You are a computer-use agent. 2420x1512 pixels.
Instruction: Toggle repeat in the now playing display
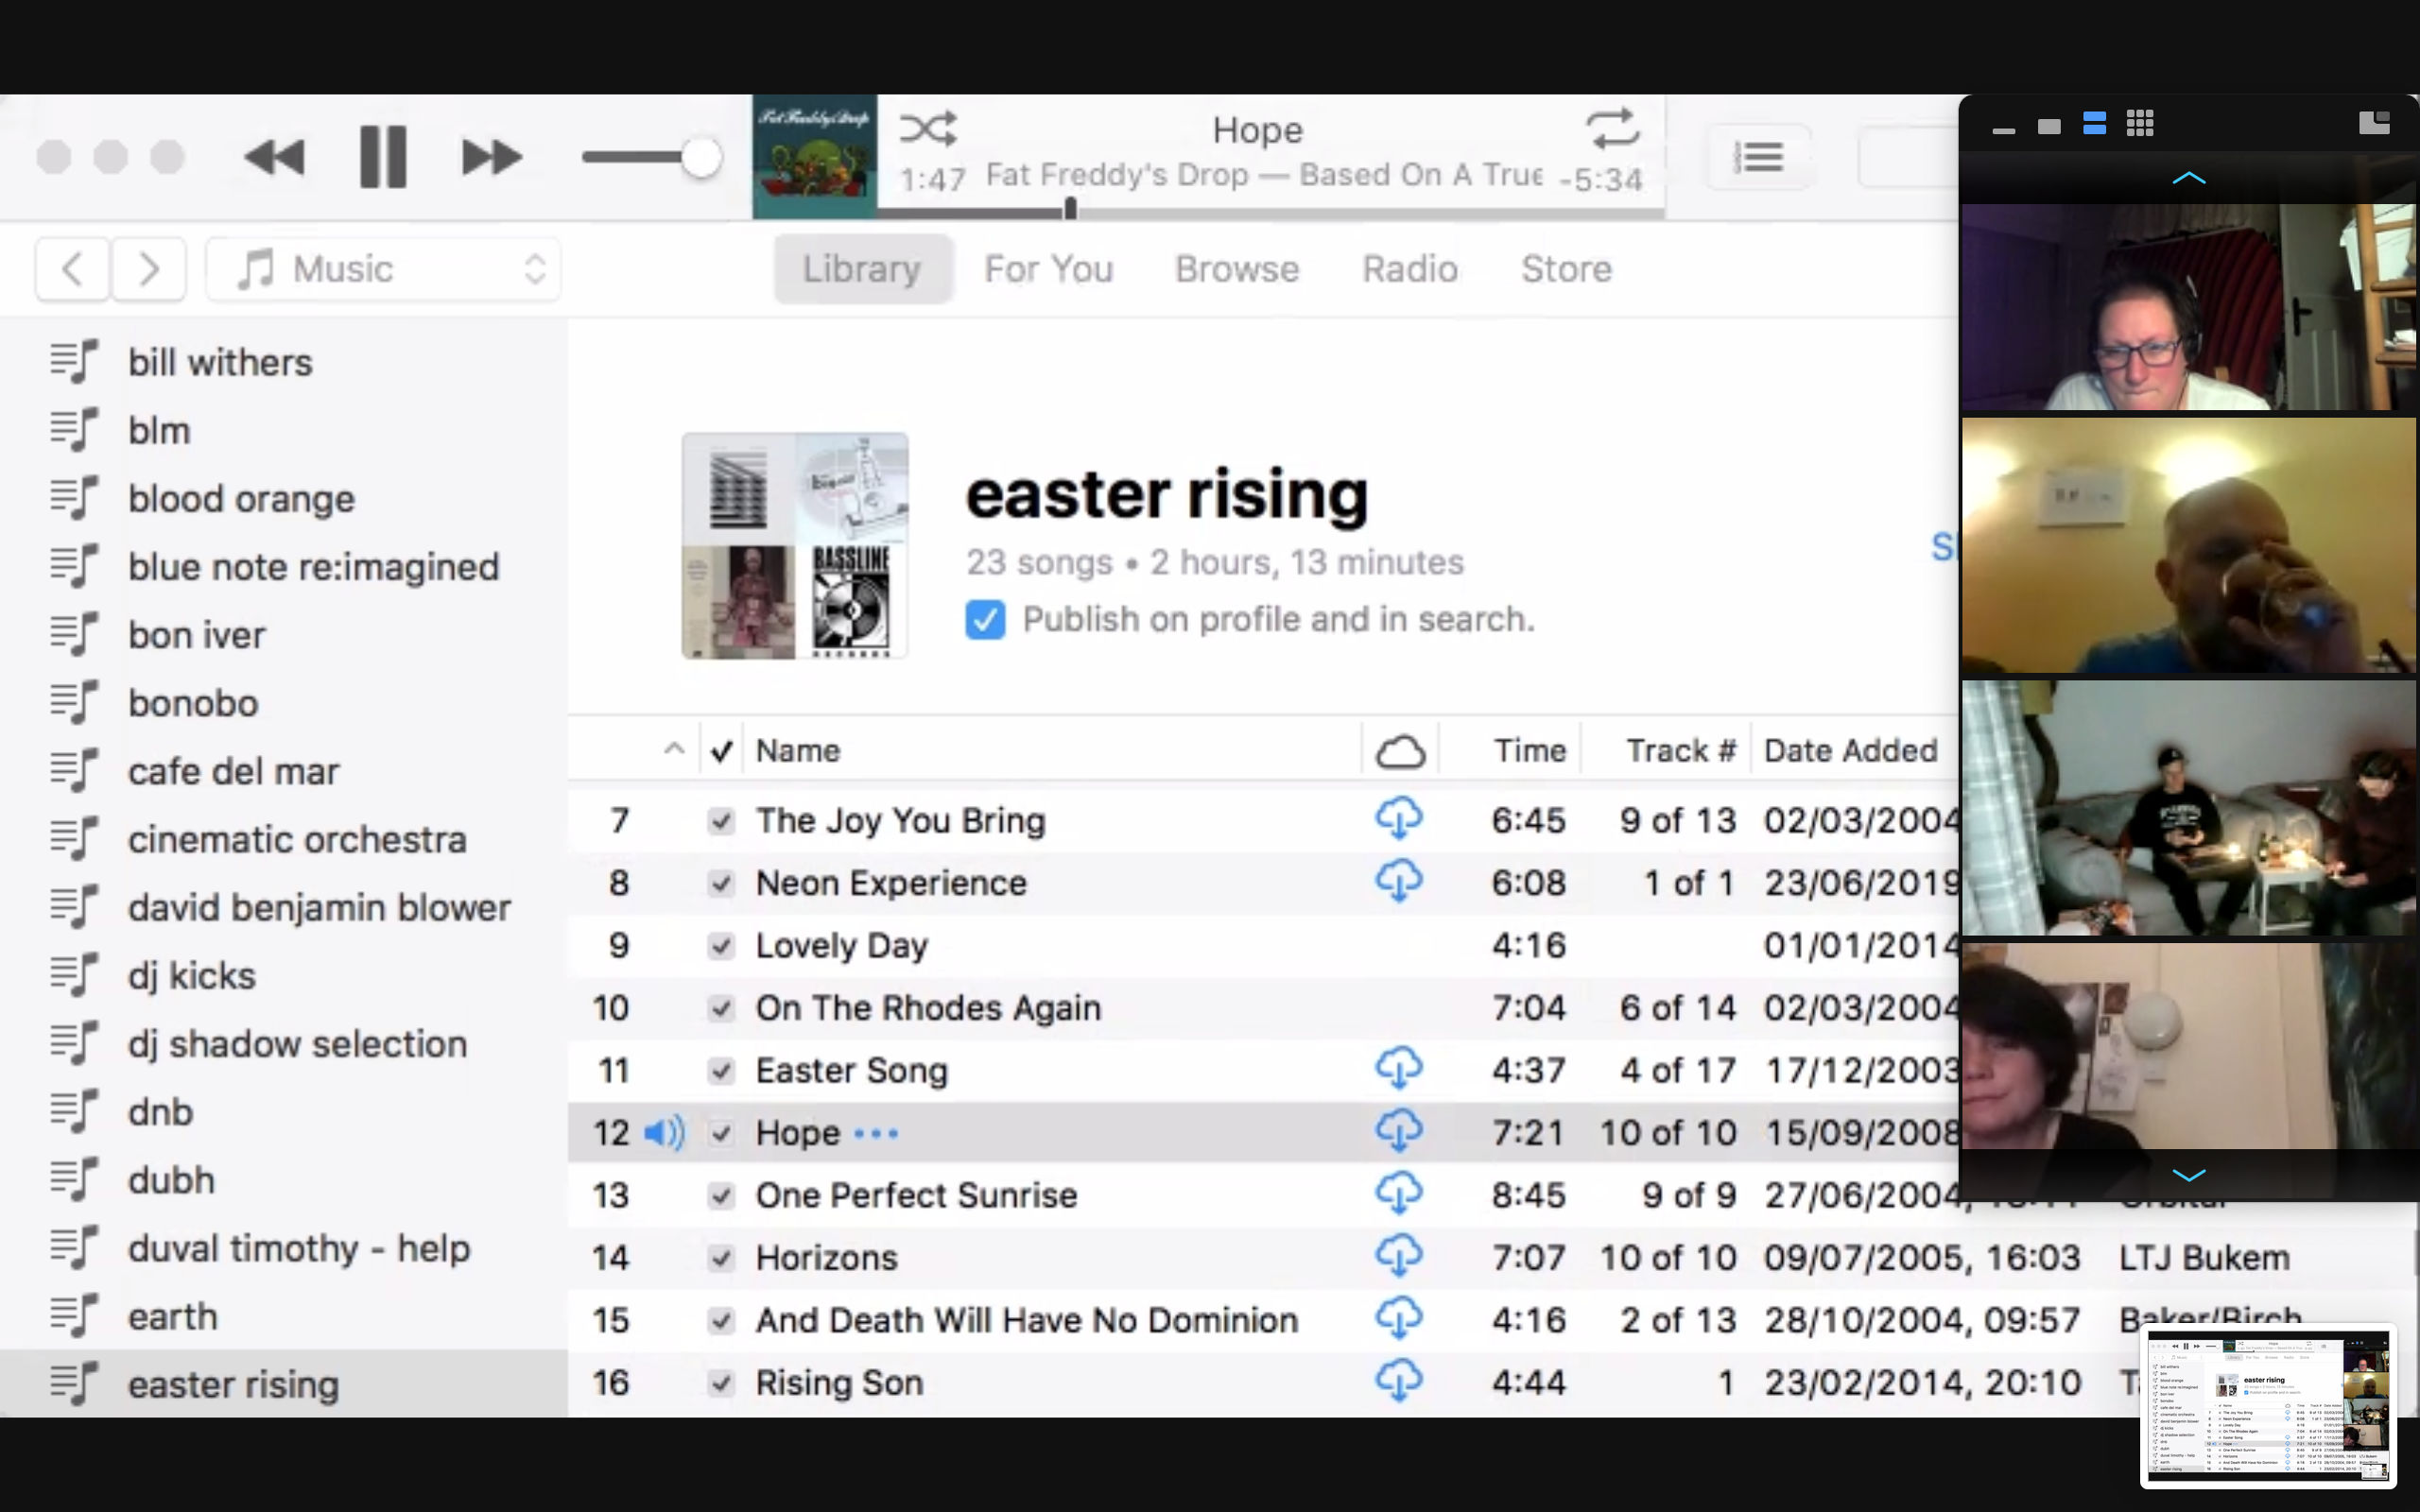coord(1612,129)
